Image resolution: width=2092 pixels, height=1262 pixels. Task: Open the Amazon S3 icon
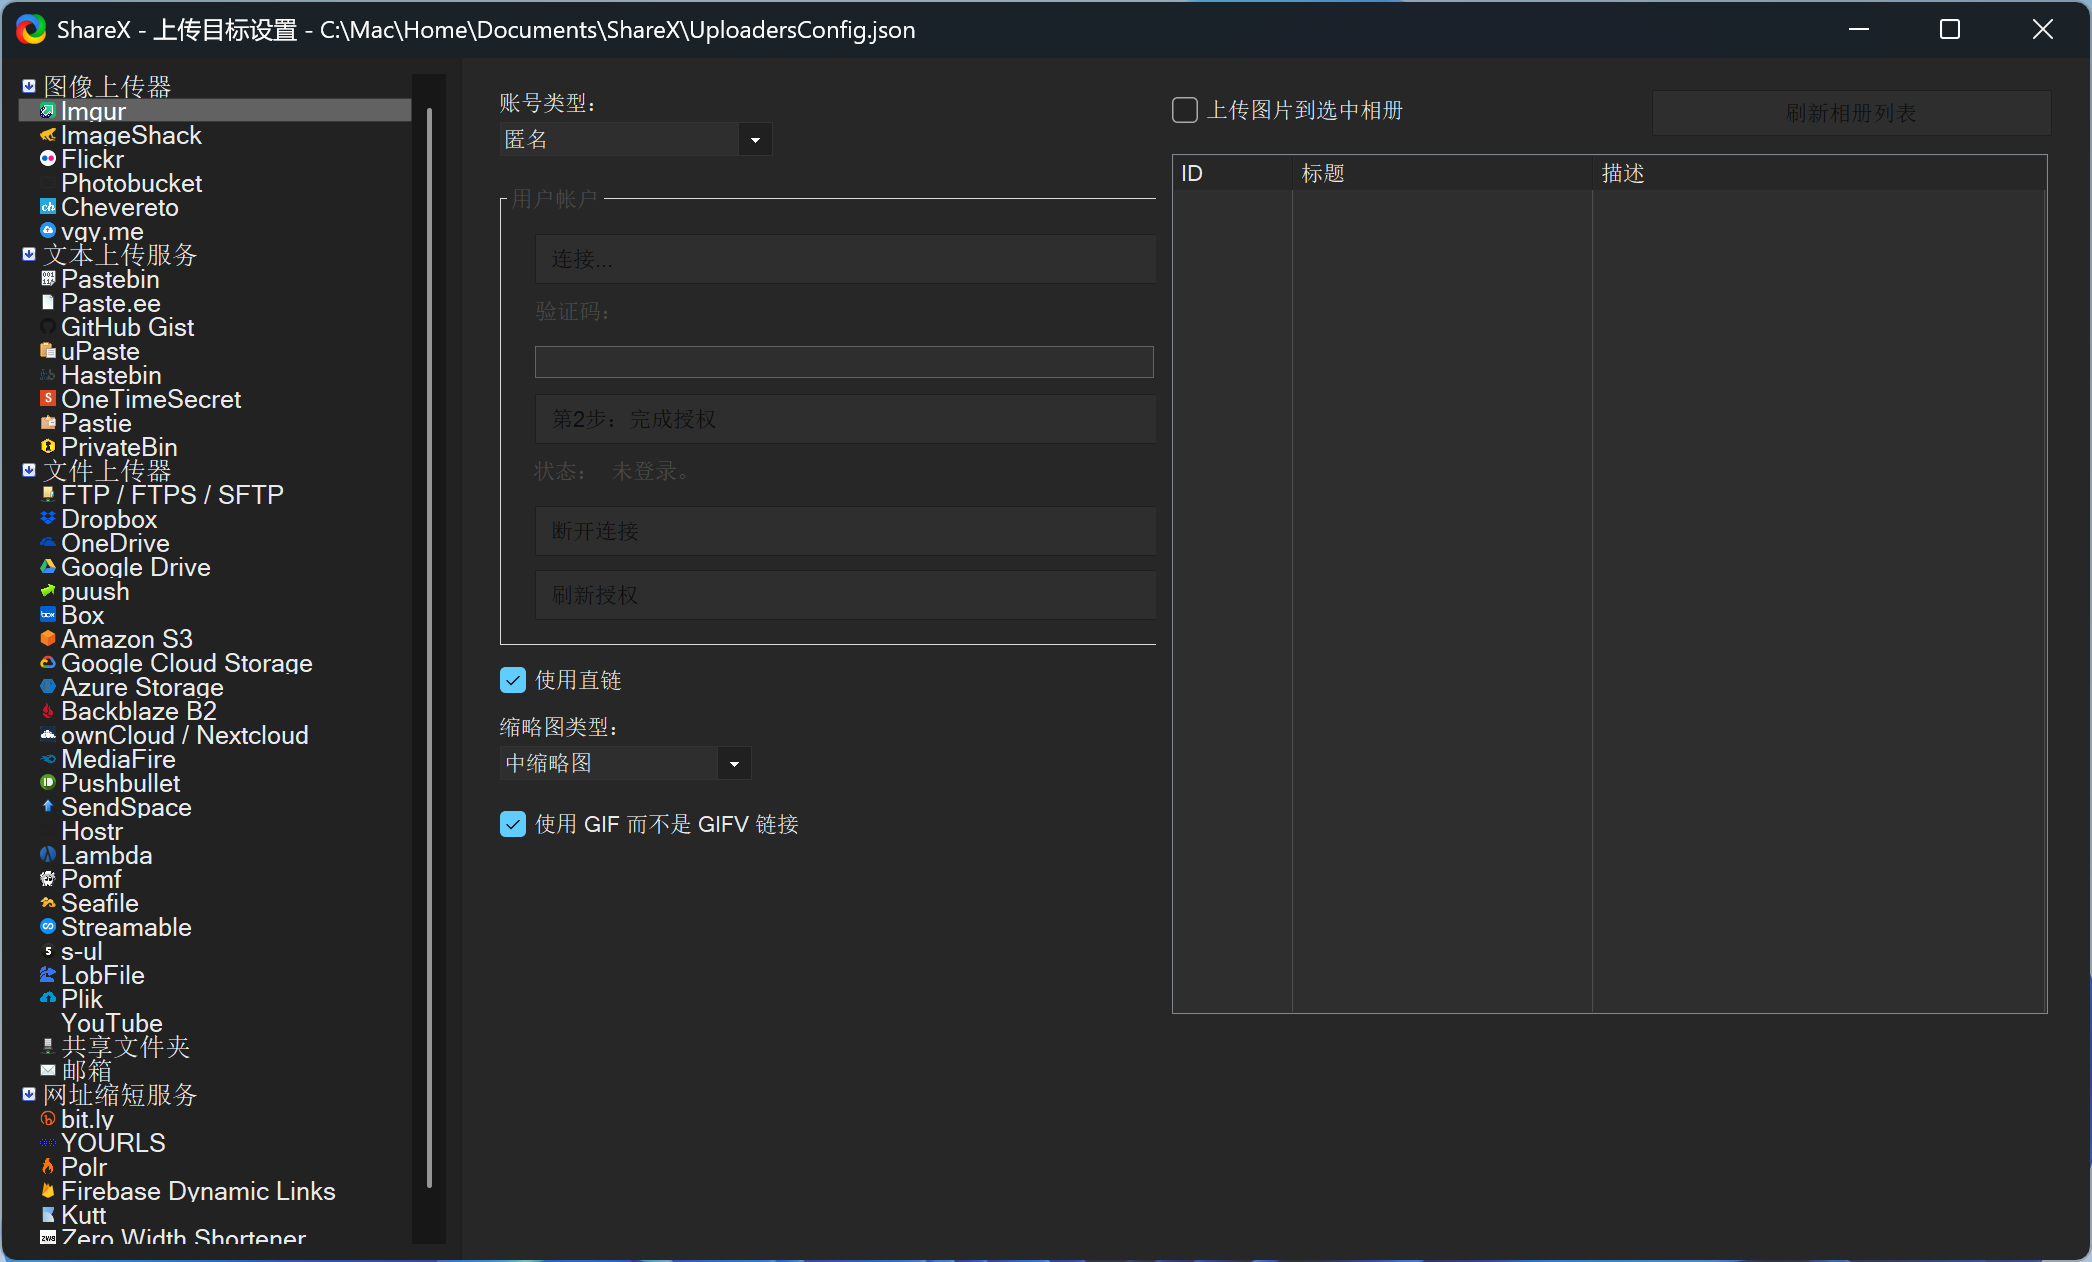47,639
